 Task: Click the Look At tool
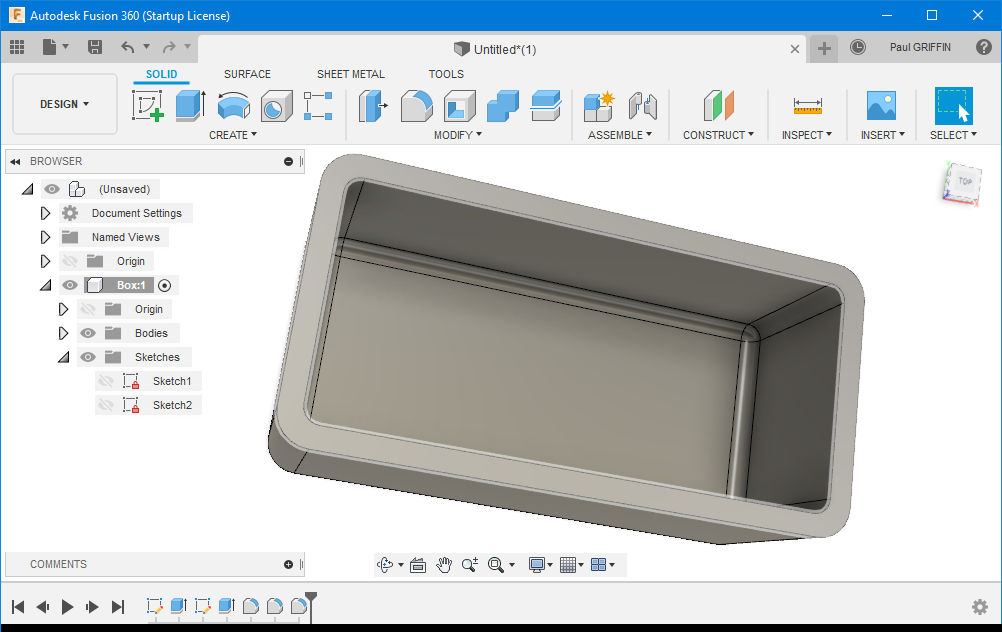click(418, 564)
